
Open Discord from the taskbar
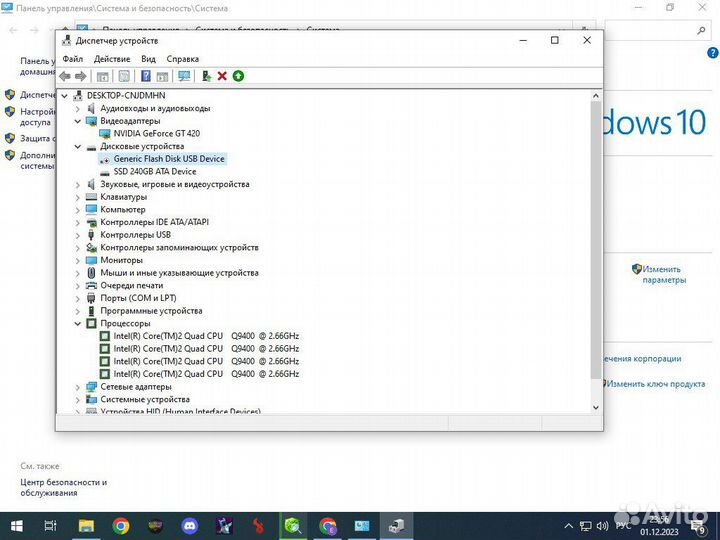(x=190, y=526)
